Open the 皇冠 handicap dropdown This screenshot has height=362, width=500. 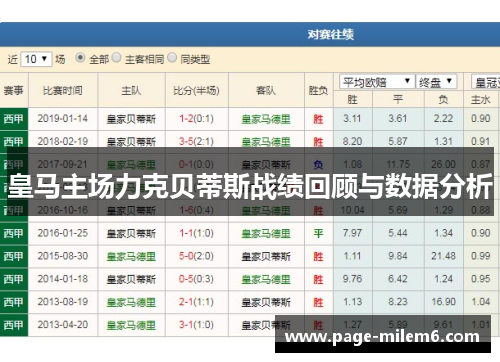pyautogui.click(x=486, y=82)
